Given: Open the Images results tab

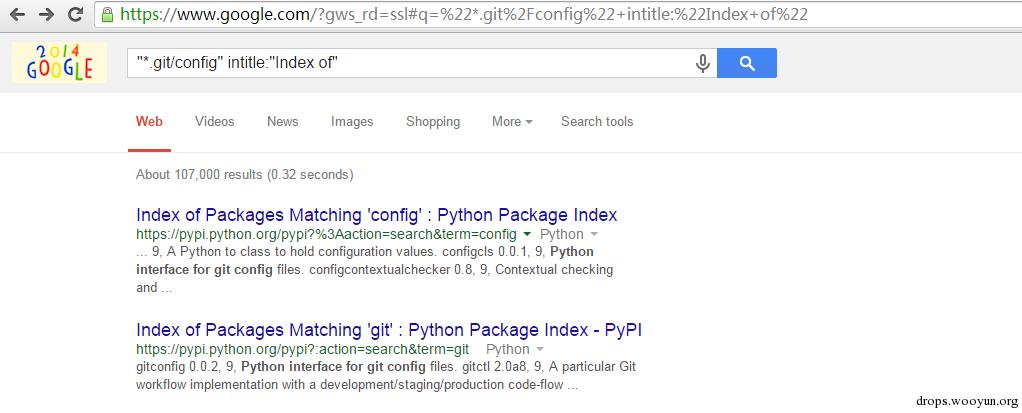Looking at the screenshot, I should 352,122.
